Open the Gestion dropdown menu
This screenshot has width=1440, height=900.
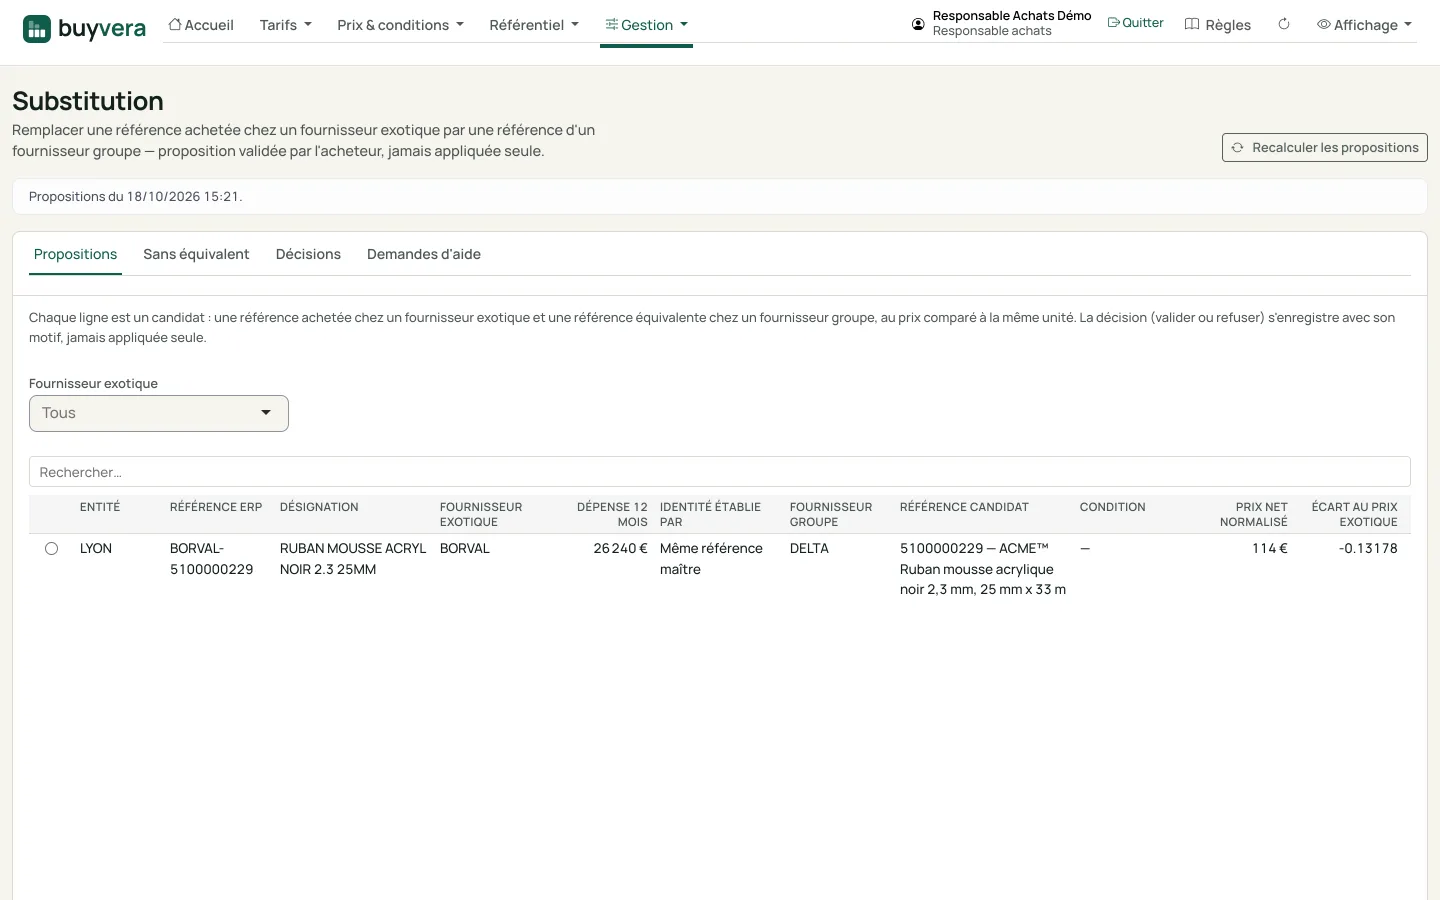coord(646,25)
